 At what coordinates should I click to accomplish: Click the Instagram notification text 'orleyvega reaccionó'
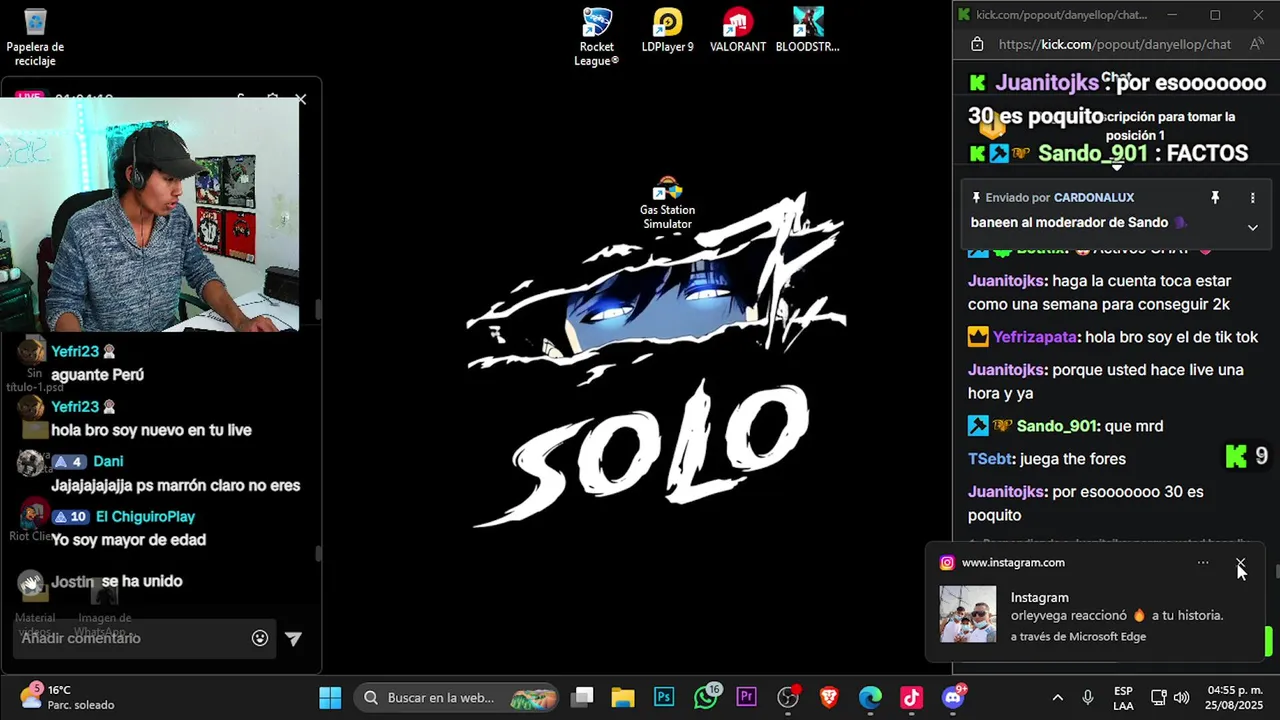1069,616
